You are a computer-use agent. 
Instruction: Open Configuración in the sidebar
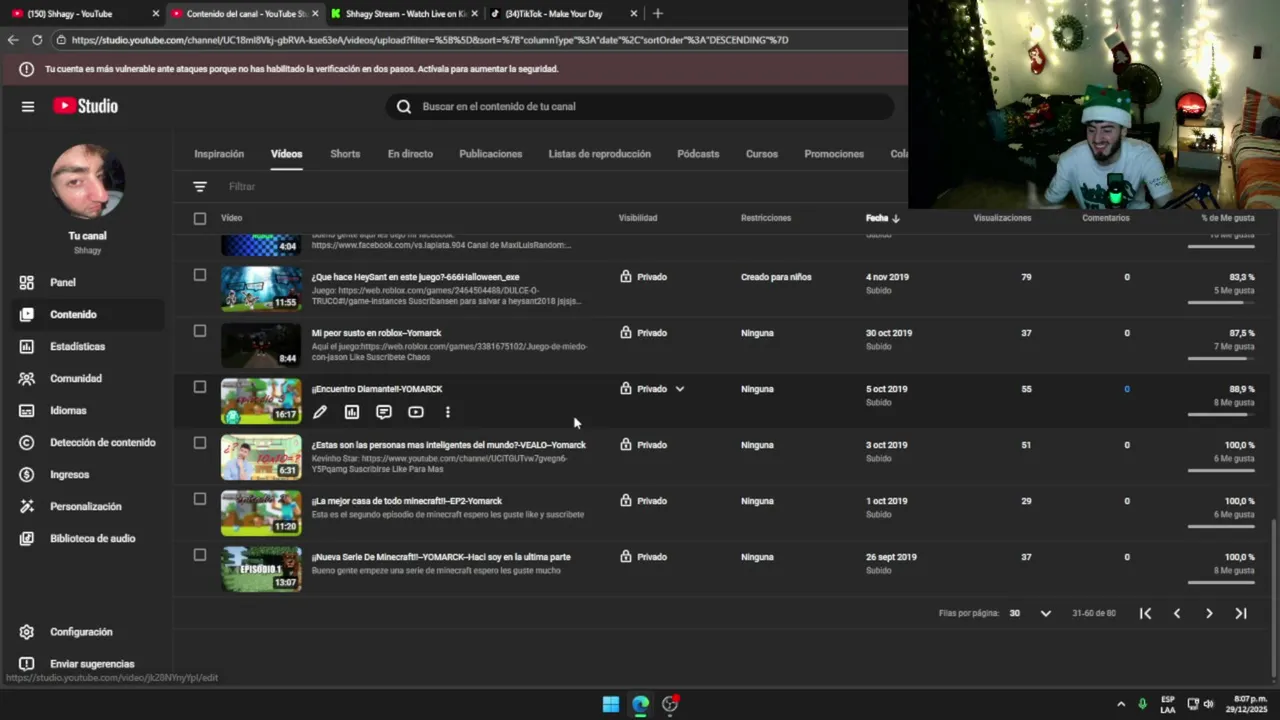(82, 632)
